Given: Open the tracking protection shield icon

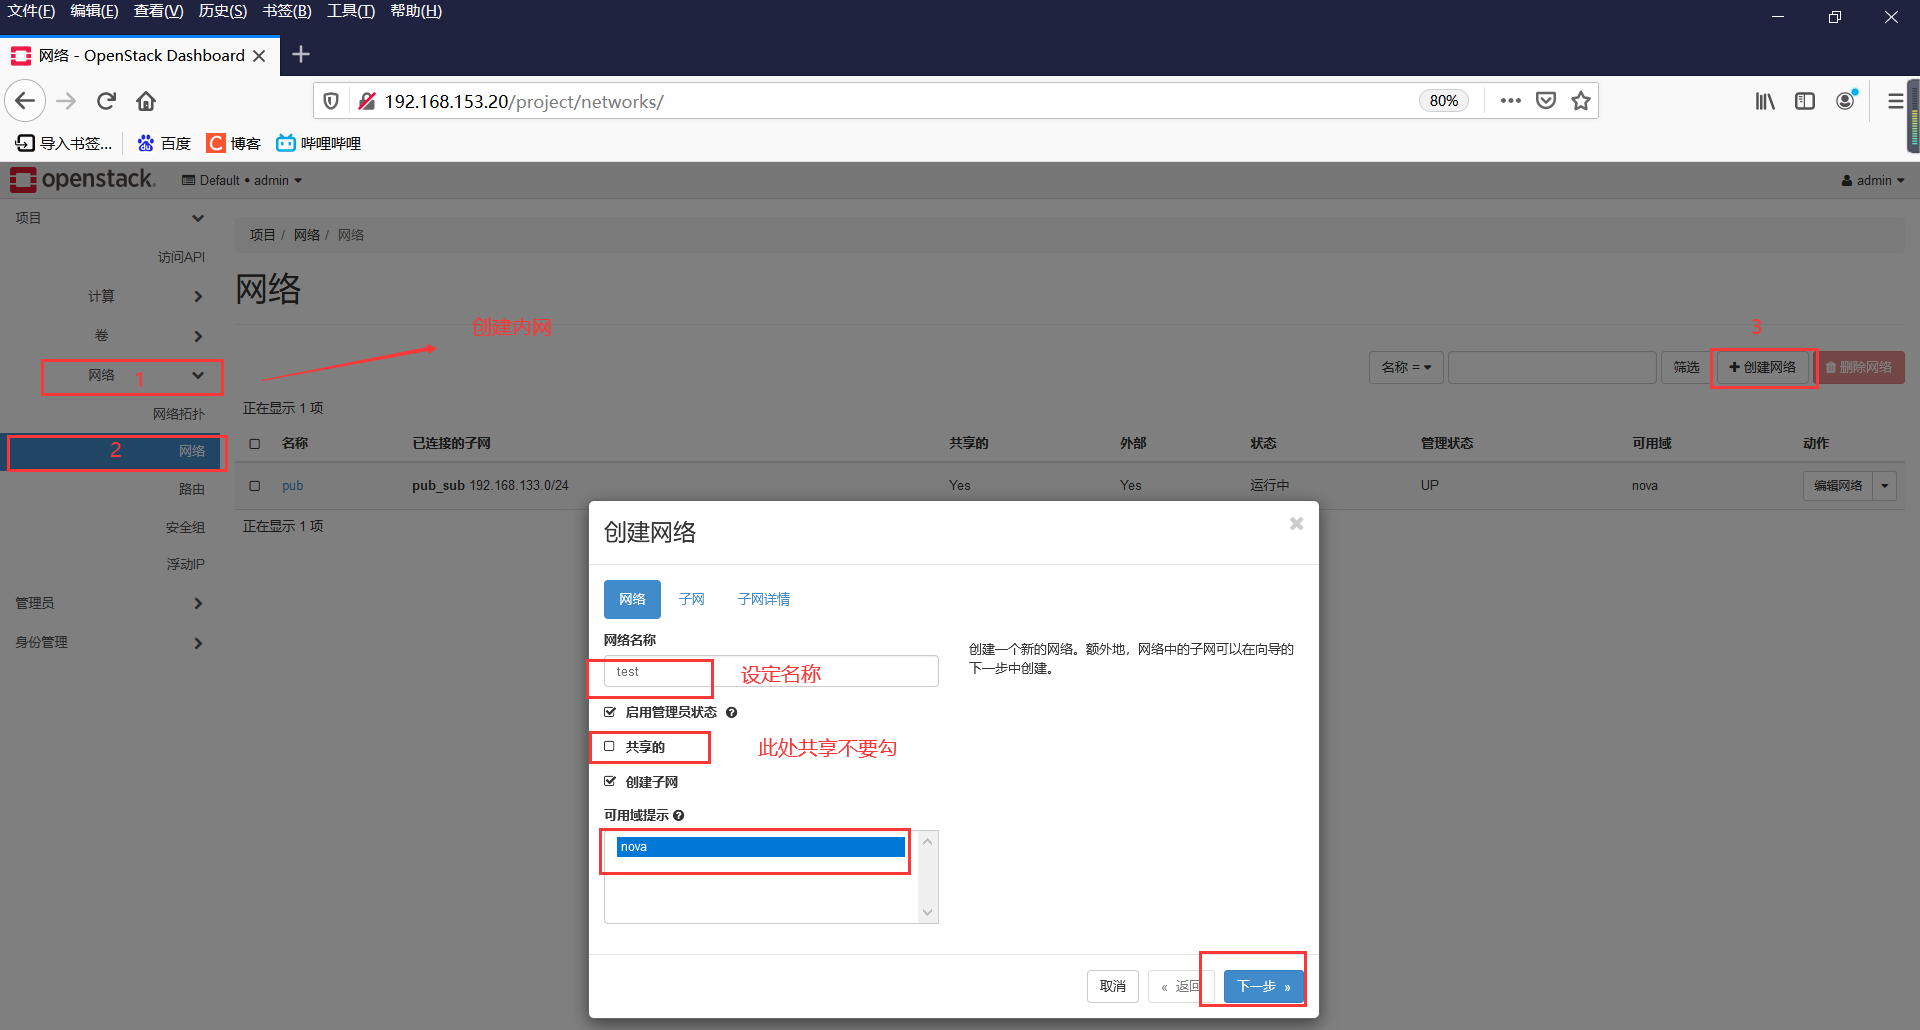Looking at the screenshot, I should (330, 100).
